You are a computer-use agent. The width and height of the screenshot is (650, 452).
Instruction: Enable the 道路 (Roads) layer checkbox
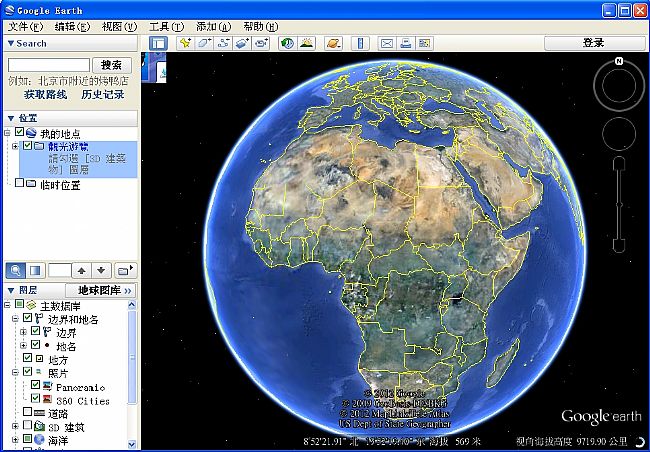27,412
